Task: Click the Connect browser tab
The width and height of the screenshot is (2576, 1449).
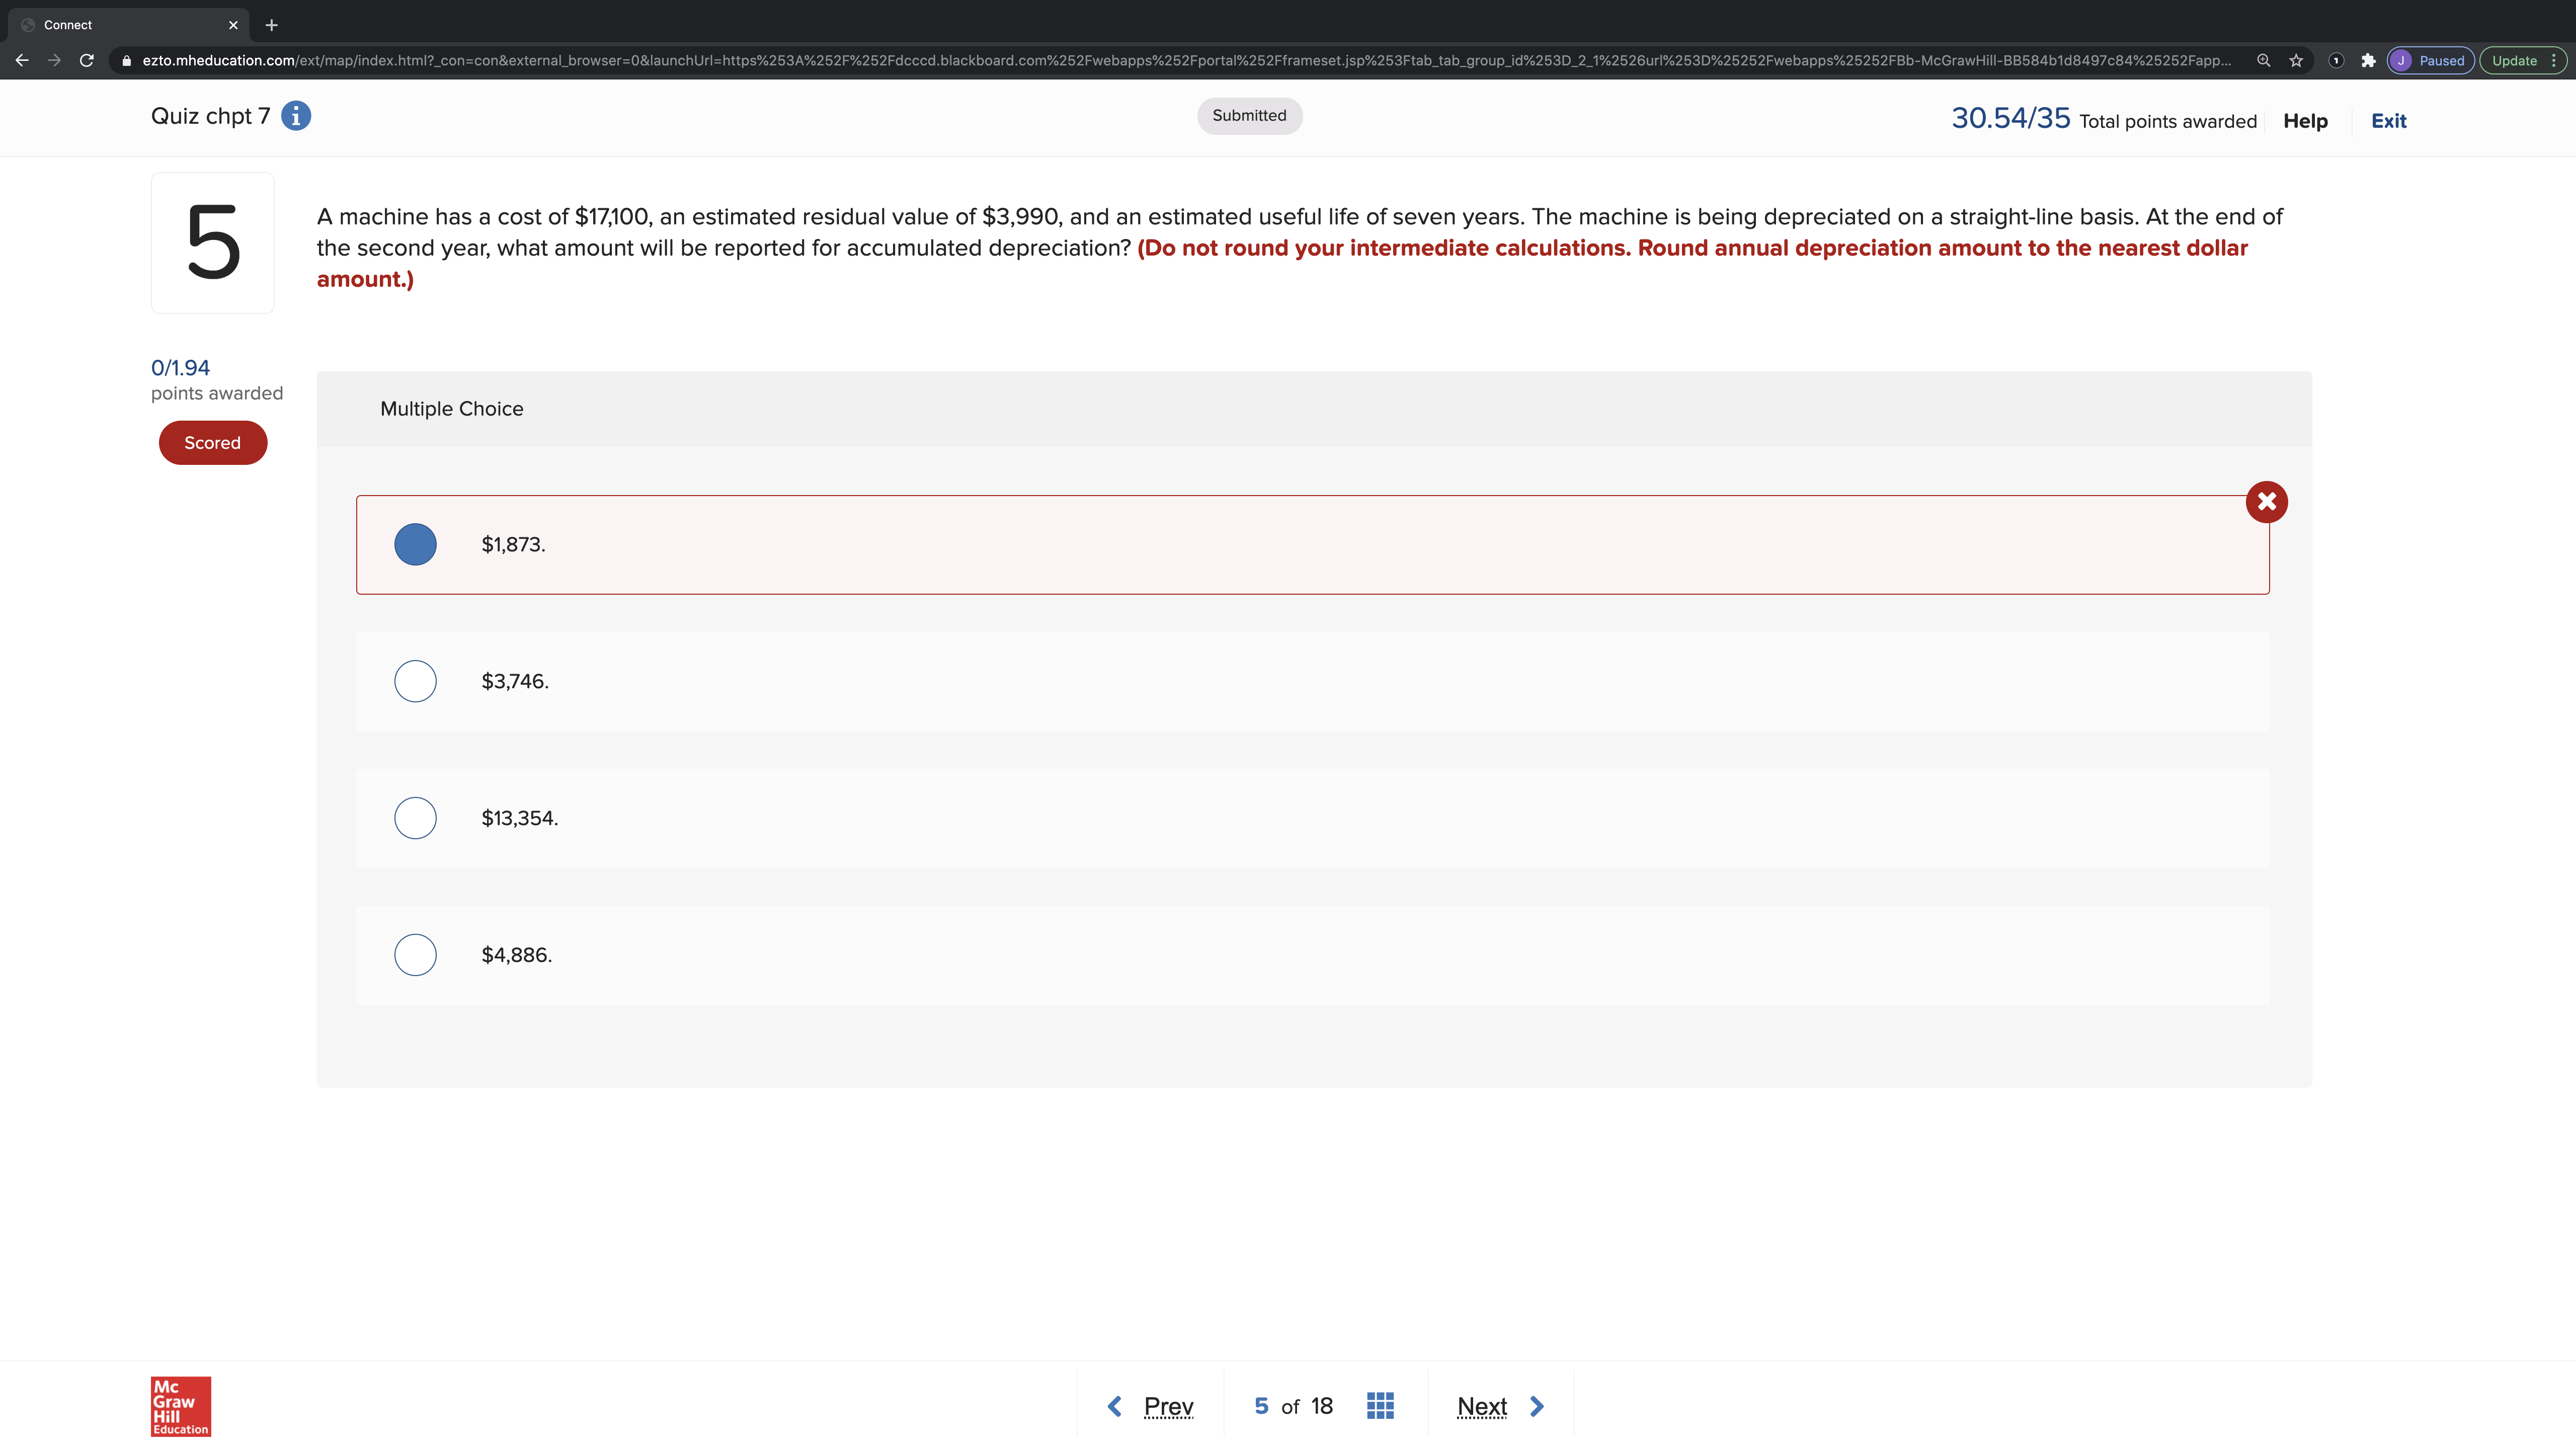Action: tap(120, 25)
